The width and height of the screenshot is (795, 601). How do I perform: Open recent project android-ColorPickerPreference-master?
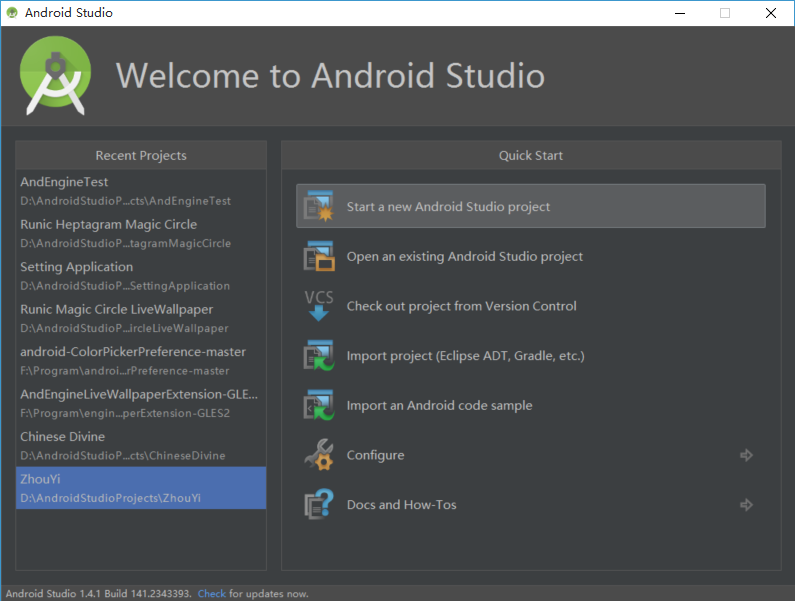(x=141, y=361)
